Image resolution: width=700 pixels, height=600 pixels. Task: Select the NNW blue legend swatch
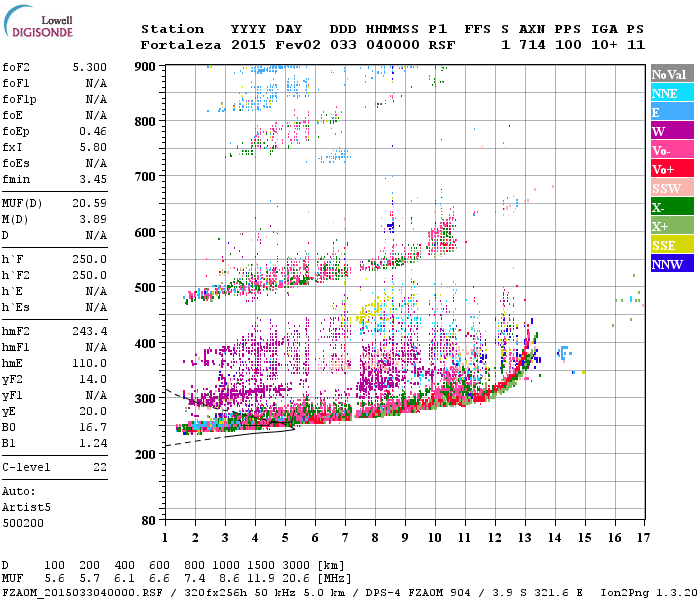pos(672,264)
